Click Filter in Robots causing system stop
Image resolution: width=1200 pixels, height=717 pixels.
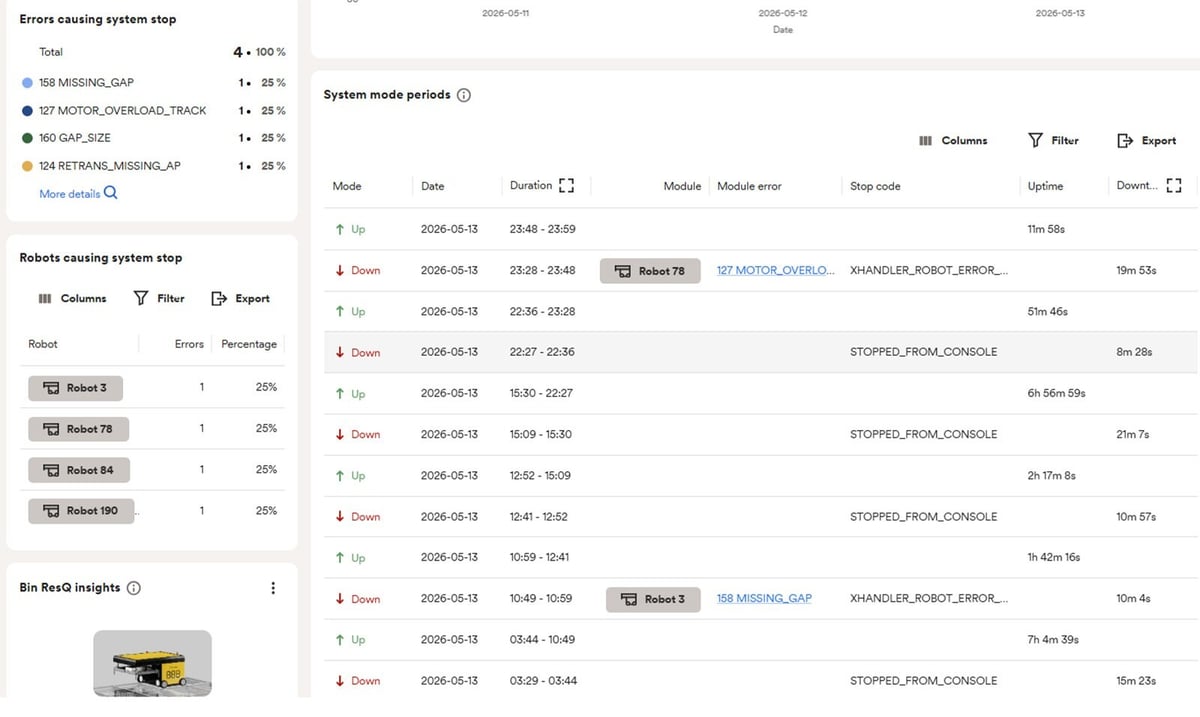159,299
